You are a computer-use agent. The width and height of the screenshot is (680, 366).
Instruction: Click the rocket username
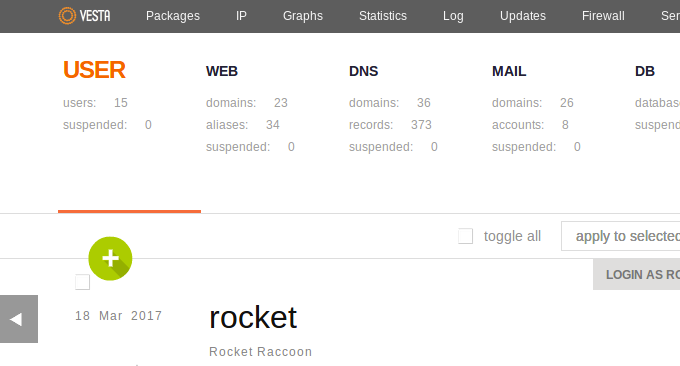point(253,317)
